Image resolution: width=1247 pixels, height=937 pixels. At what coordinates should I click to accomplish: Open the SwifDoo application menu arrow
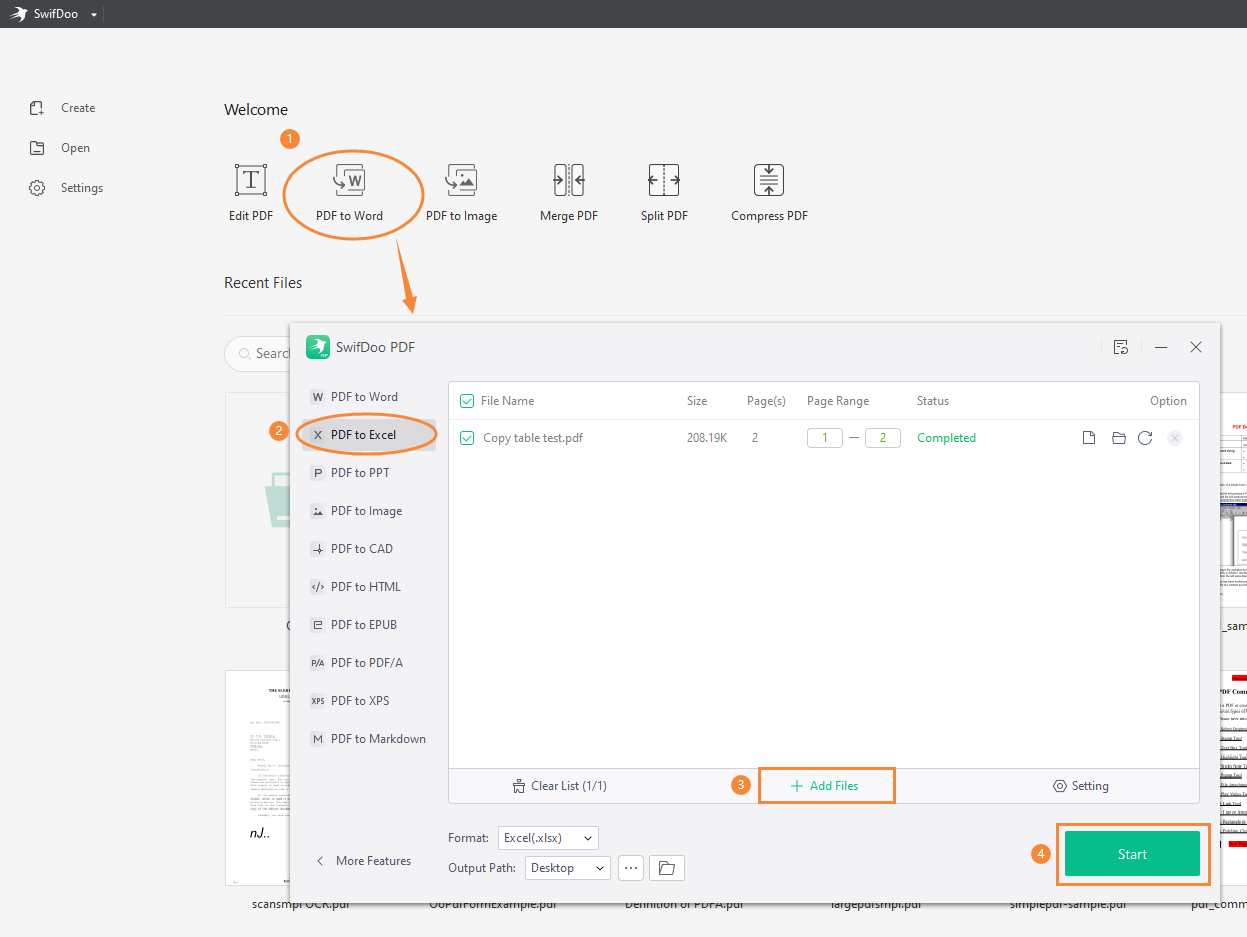94,14
